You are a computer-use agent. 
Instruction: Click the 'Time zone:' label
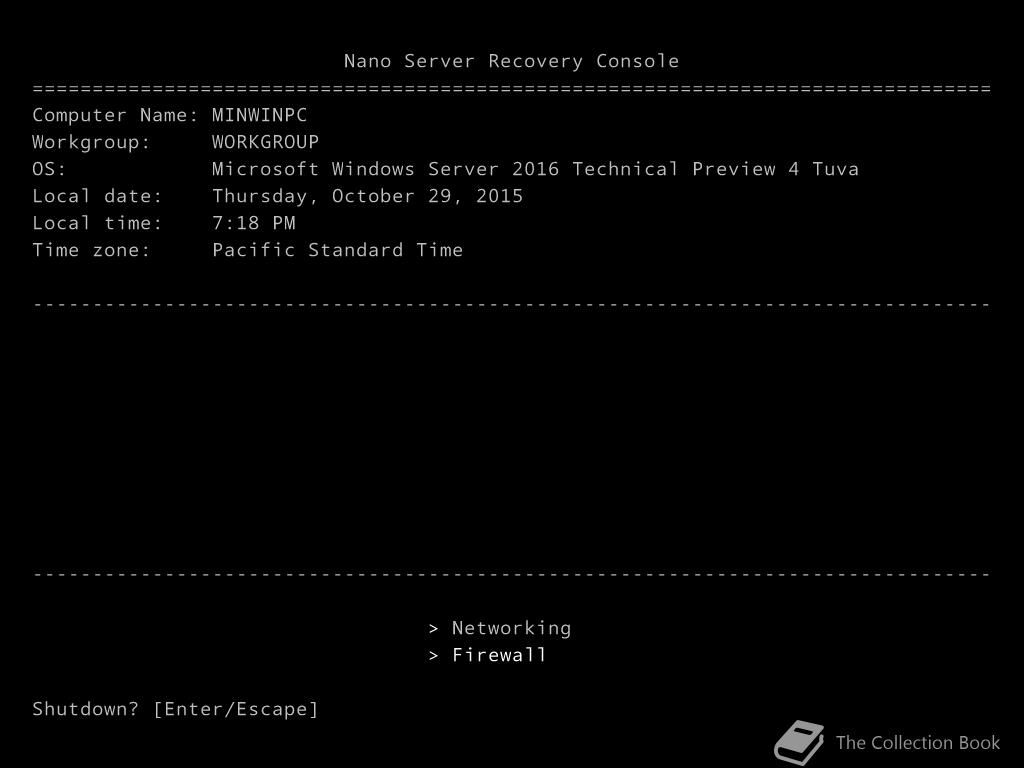91,250
